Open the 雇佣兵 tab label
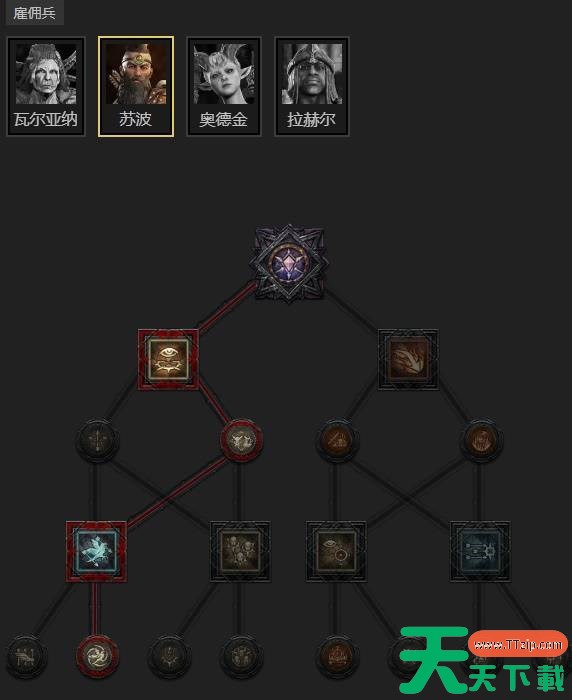This screenshot has width=572, height=700. (34, 12)
